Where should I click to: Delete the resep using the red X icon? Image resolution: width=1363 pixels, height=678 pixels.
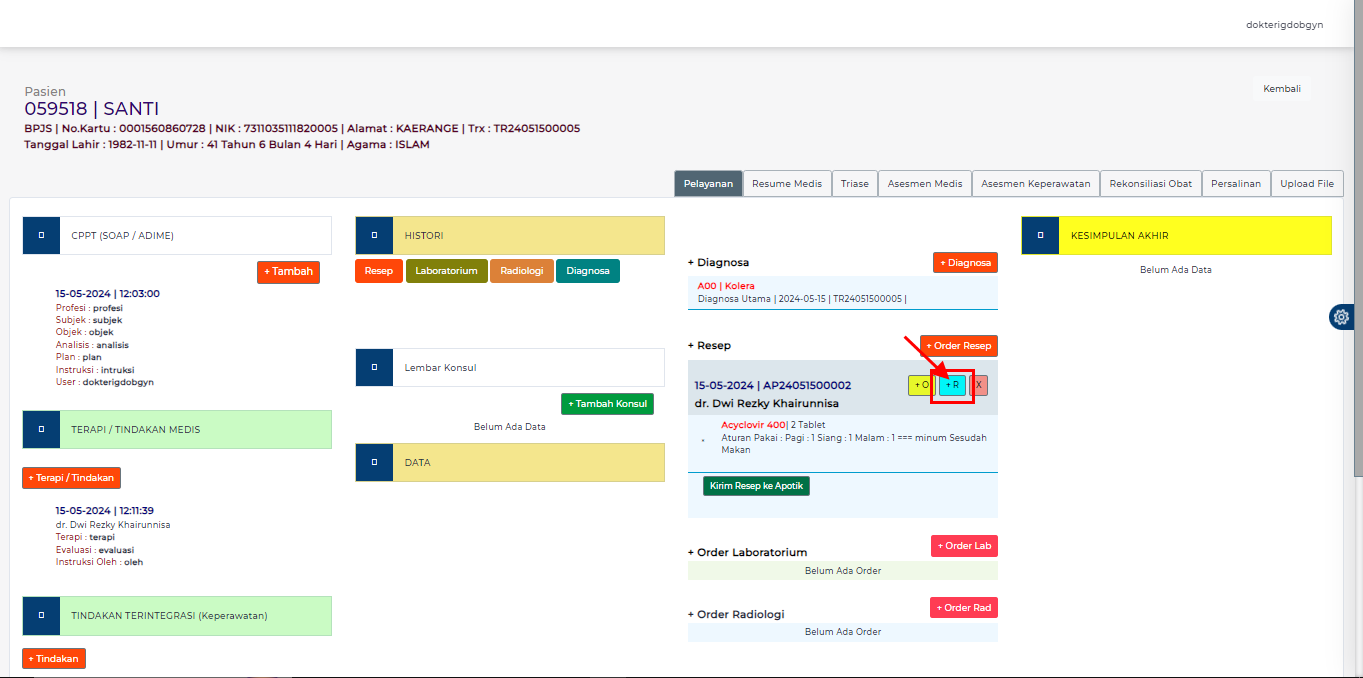(977, 385)
